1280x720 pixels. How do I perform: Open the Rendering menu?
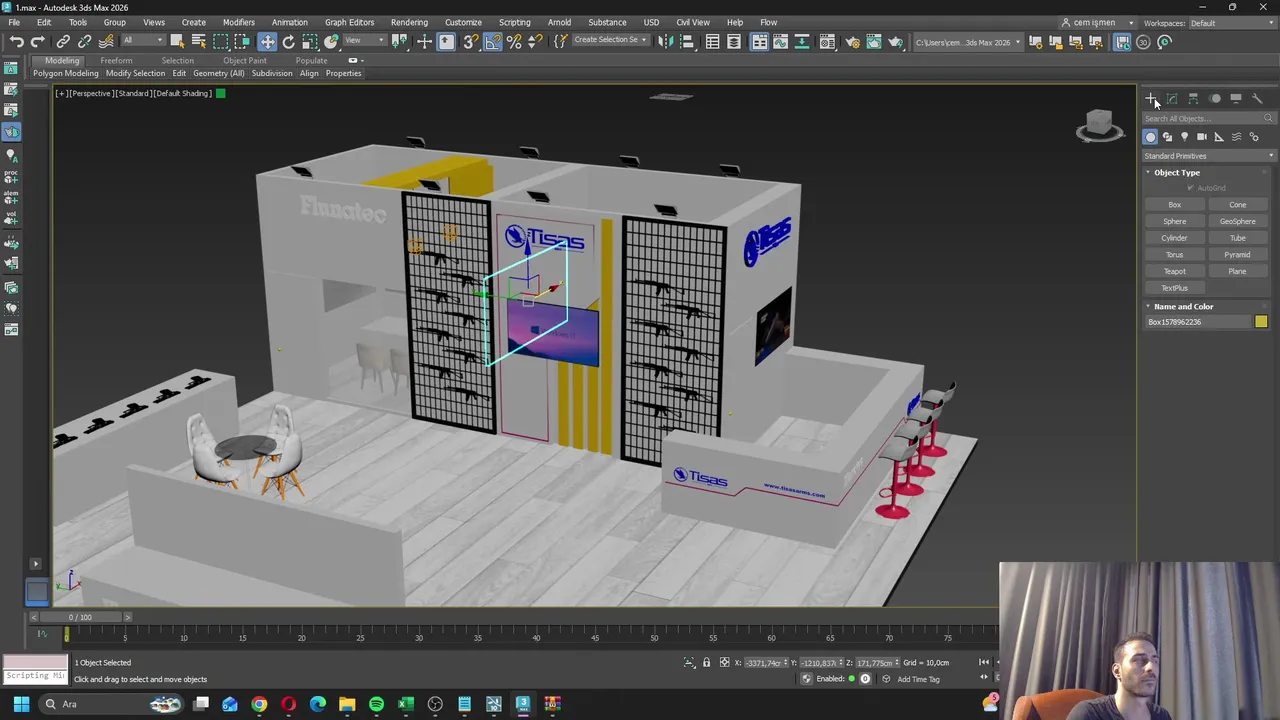[409, 22]
